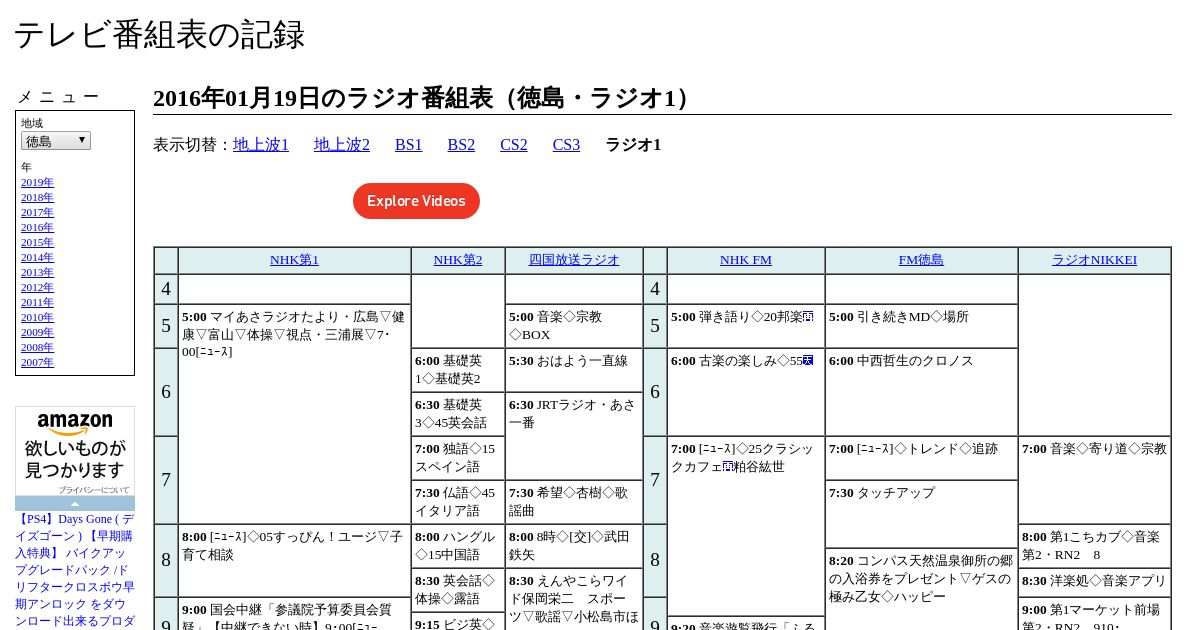Switch display to BS2
Image resolution: width=1200 pixels, height=630 pixels.
click(461, 145)
